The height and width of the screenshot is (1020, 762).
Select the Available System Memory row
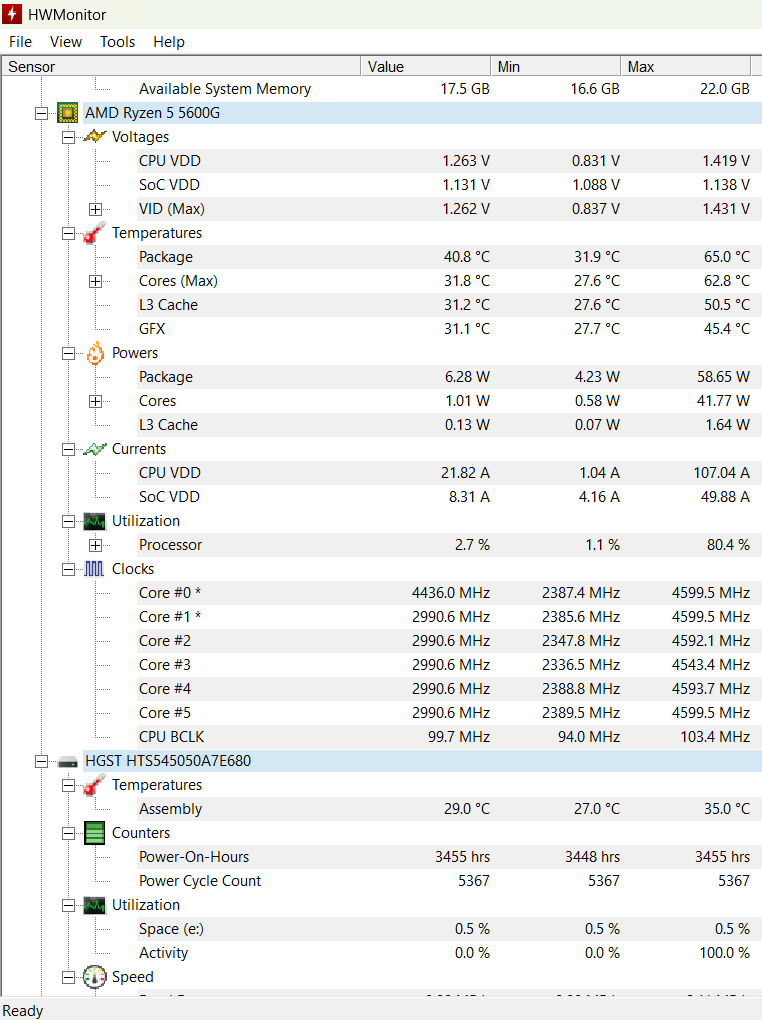(x=448, y=89)
